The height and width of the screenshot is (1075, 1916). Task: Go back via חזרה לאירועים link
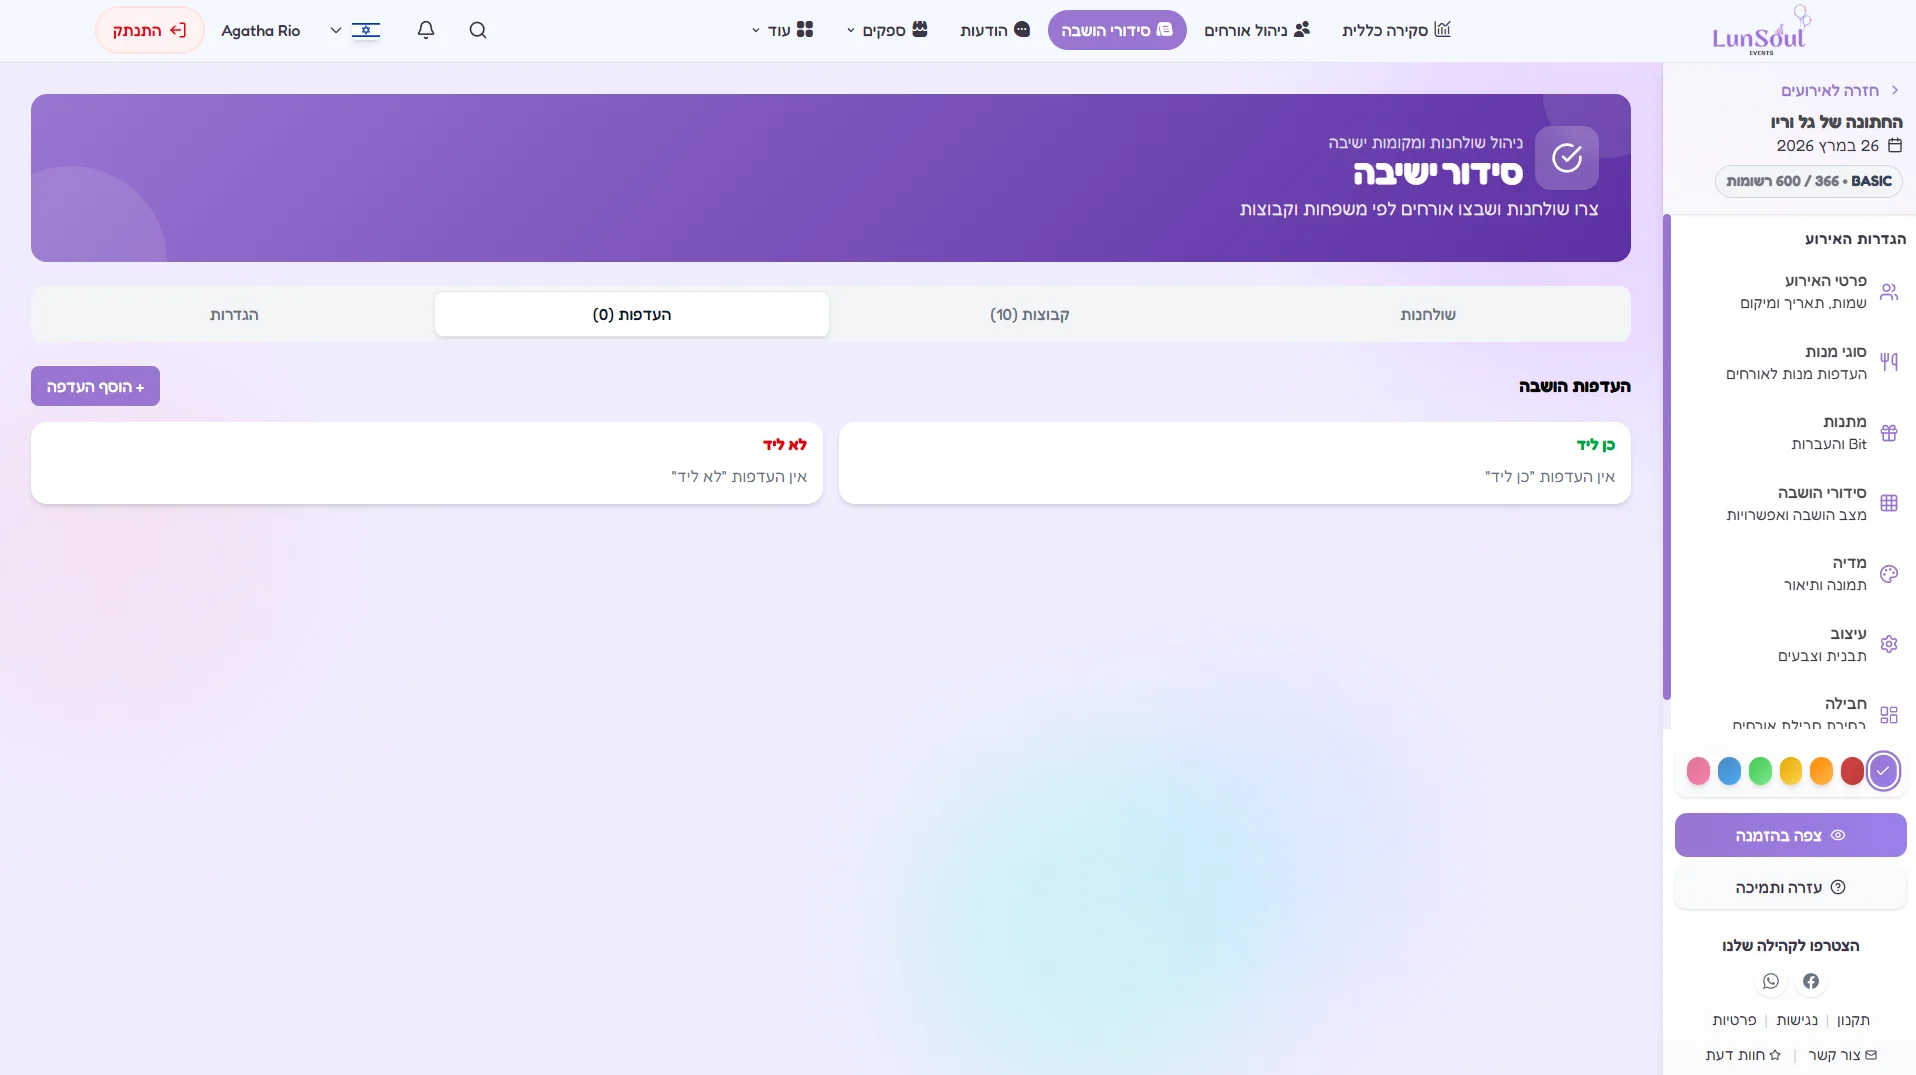click(x=1839, y=90)
